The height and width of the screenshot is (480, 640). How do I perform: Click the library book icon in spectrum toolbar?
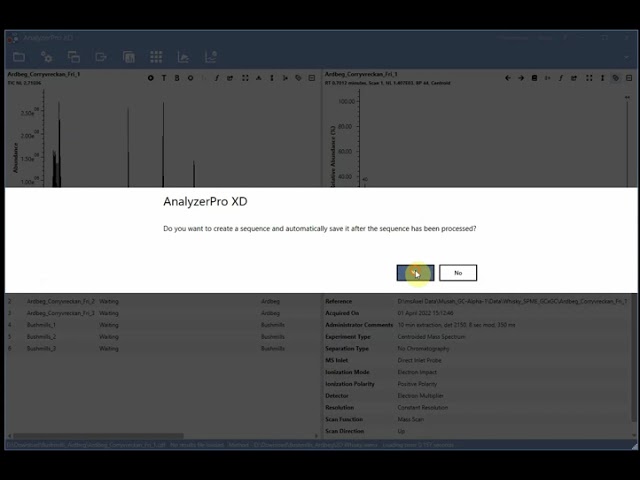pyautogui.click(x=534, y=78)
